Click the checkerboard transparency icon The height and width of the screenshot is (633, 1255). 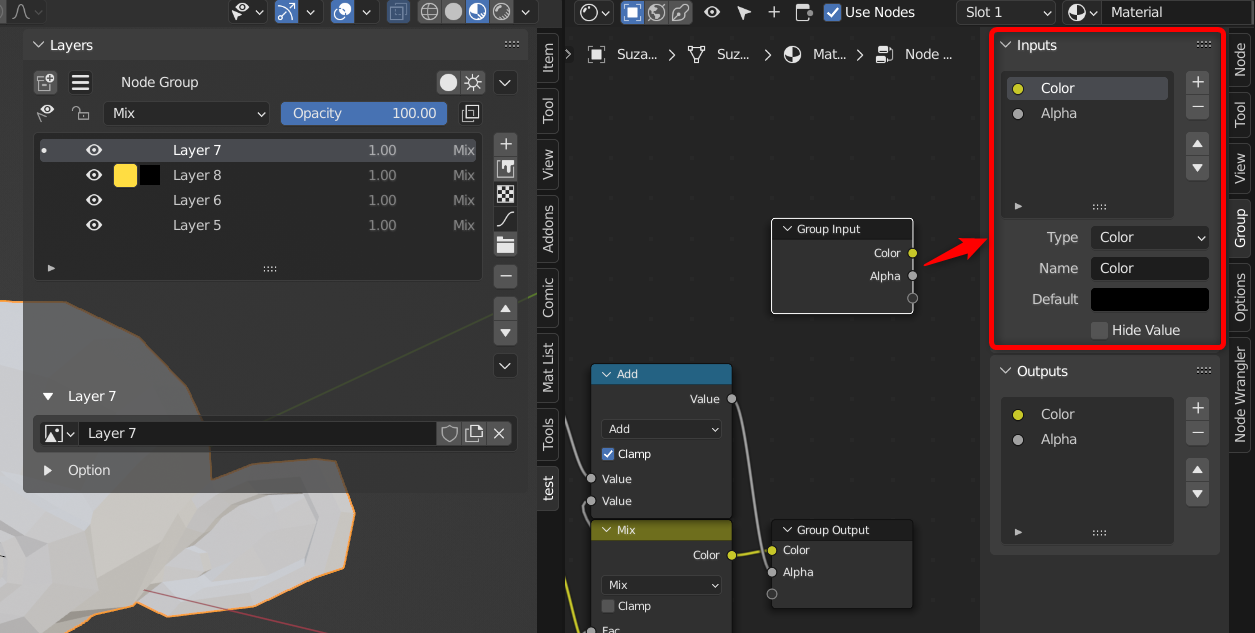506,194
